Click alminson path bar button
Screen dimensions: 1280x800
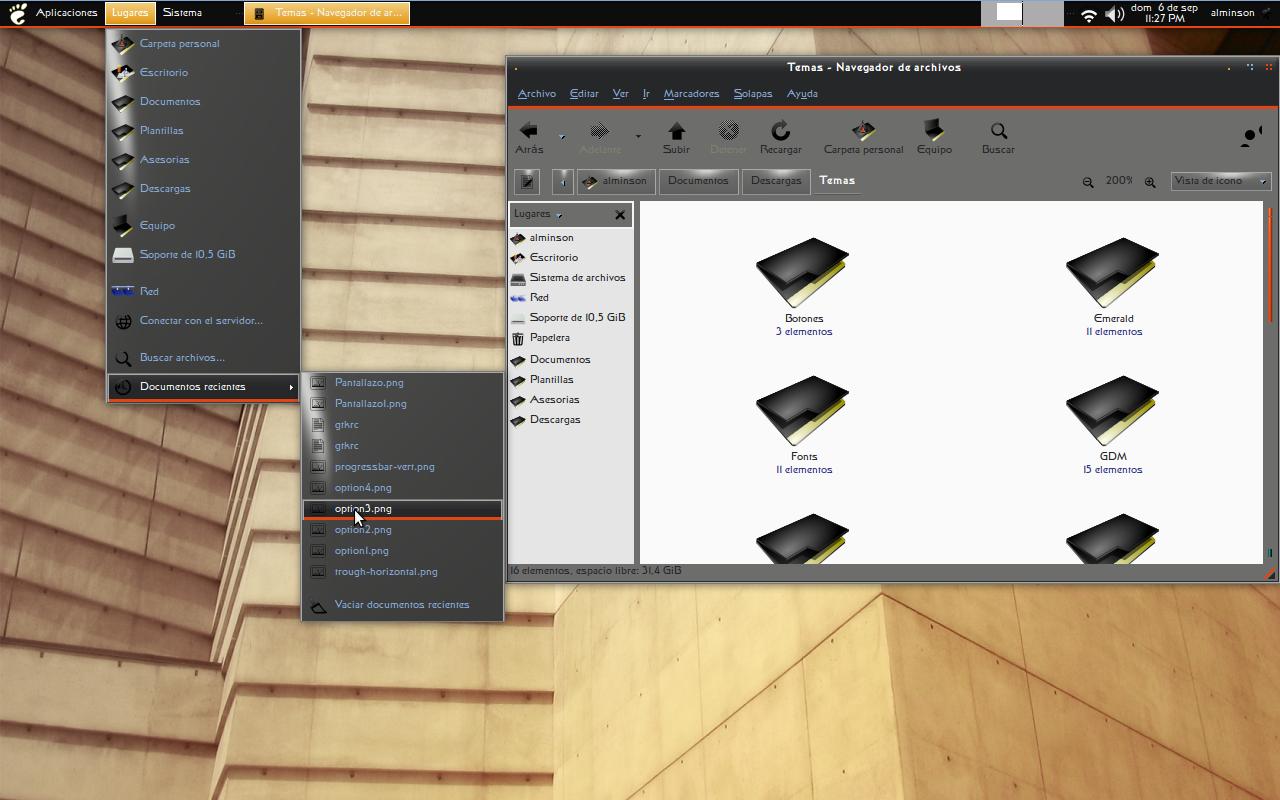tap(616, 181)
